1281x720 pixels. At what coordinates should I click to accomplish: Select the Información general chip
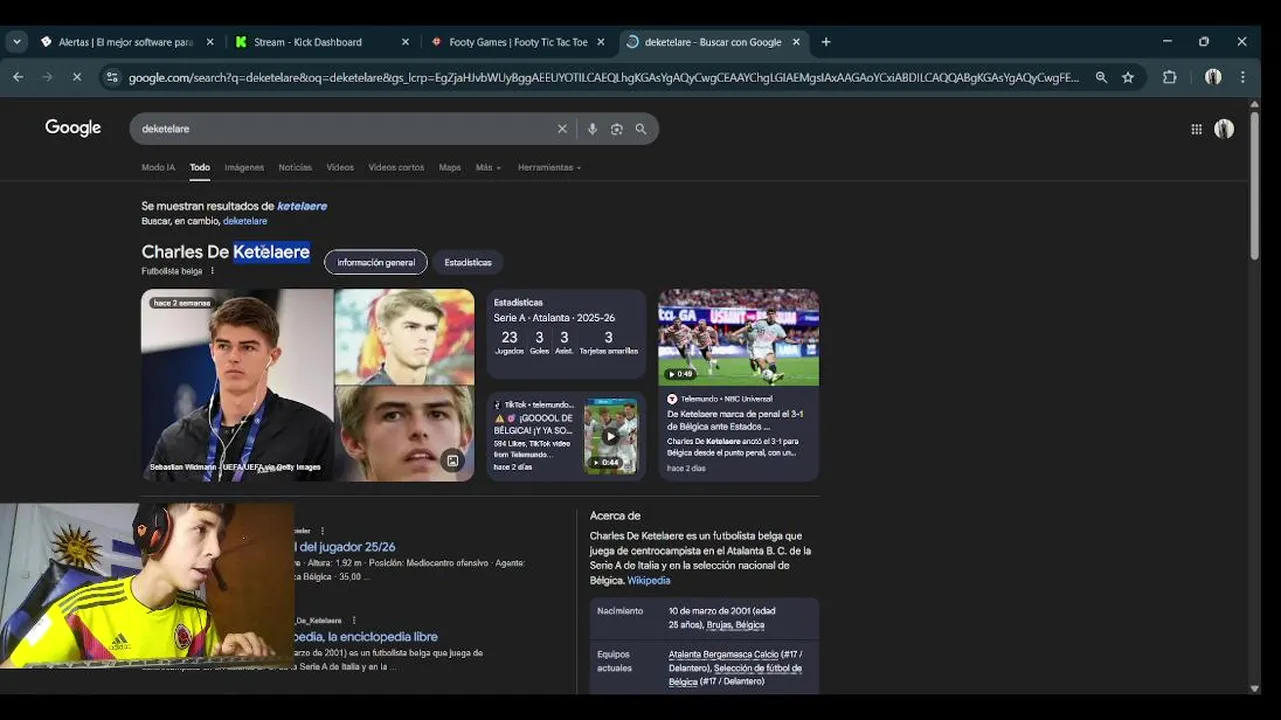point(376,262)
